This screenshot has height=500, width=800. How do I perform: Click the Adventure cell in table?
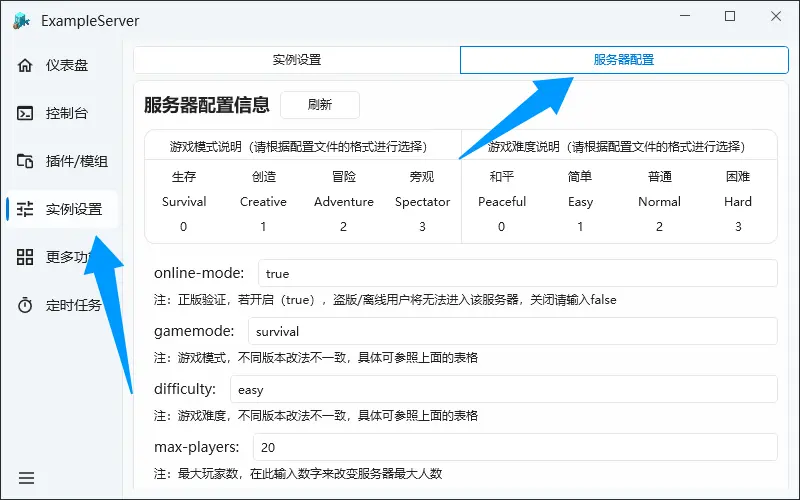(344, 202)
